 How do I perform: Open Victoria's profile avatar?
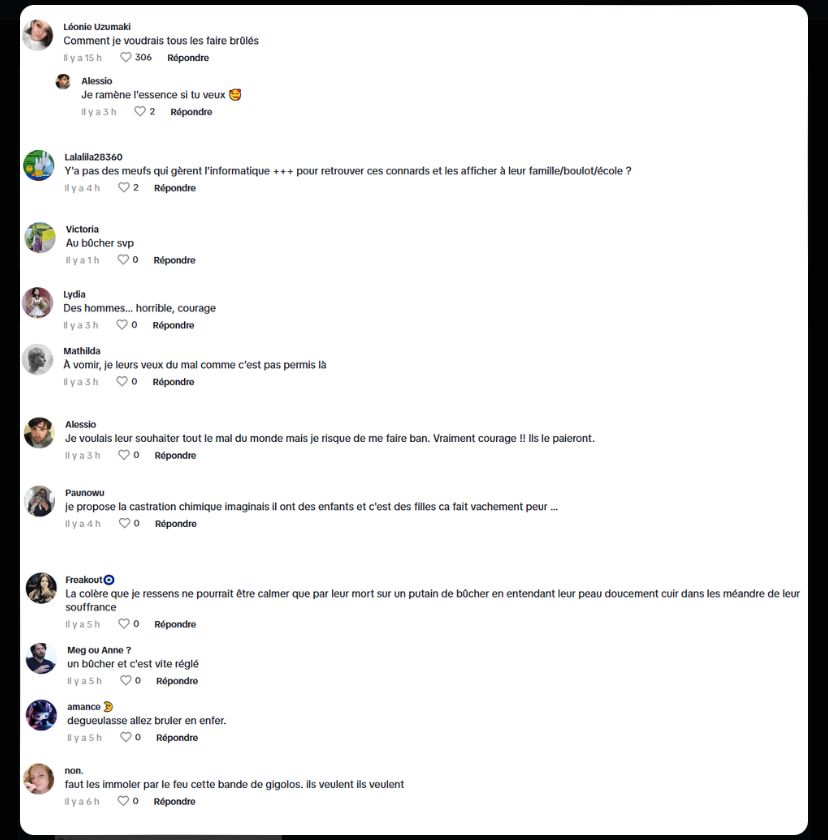click(x=40, y=237)
